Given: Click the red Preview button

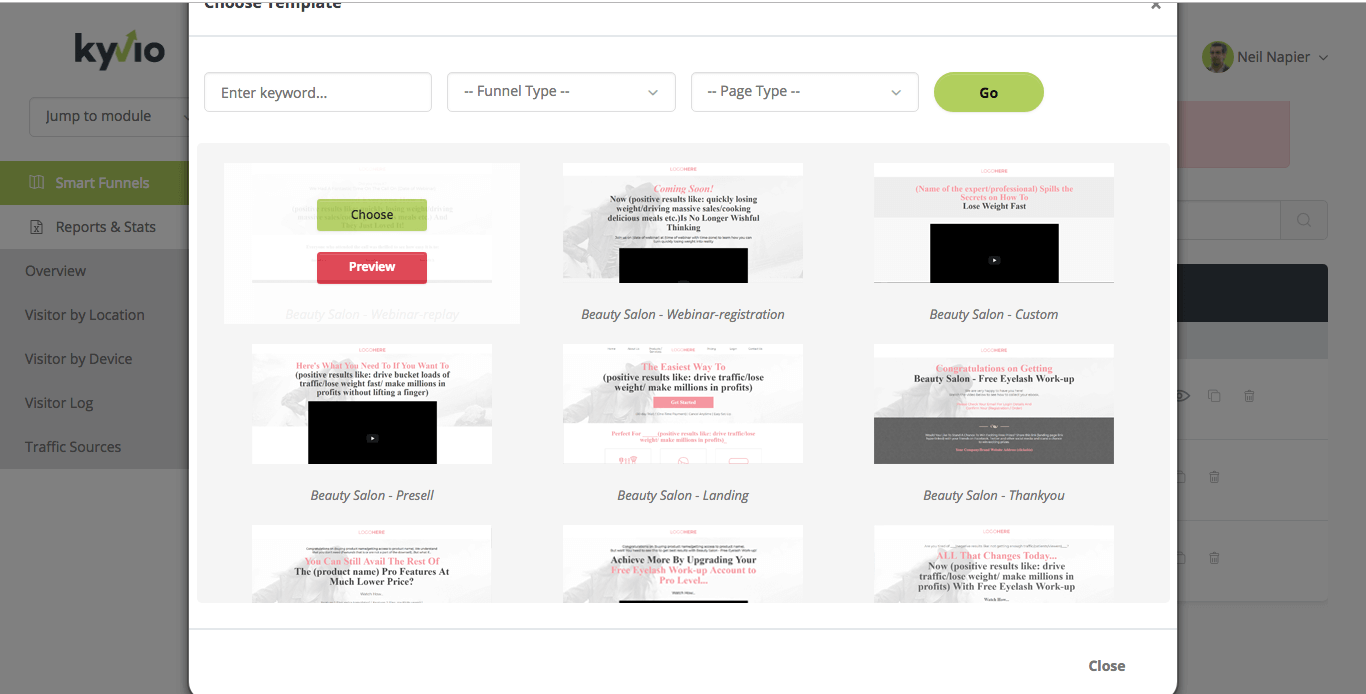Looking at the screenshot, I should coord(372,267).
